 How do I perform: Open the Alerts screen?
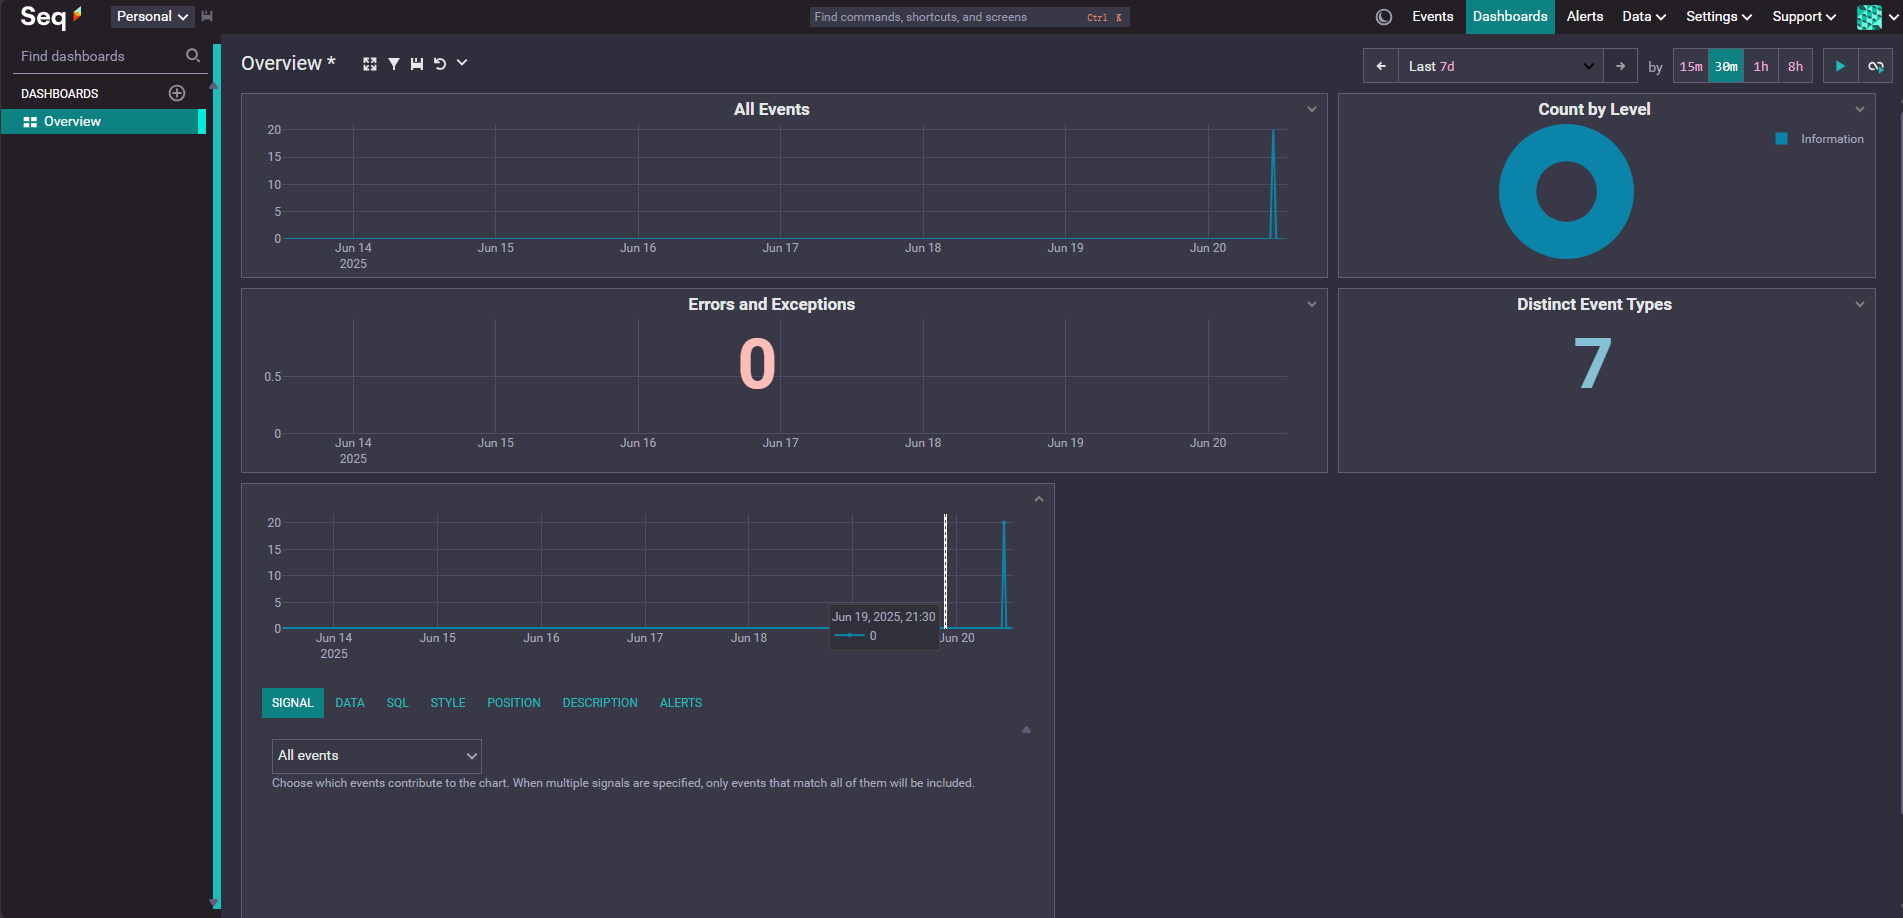(1585, 16)
